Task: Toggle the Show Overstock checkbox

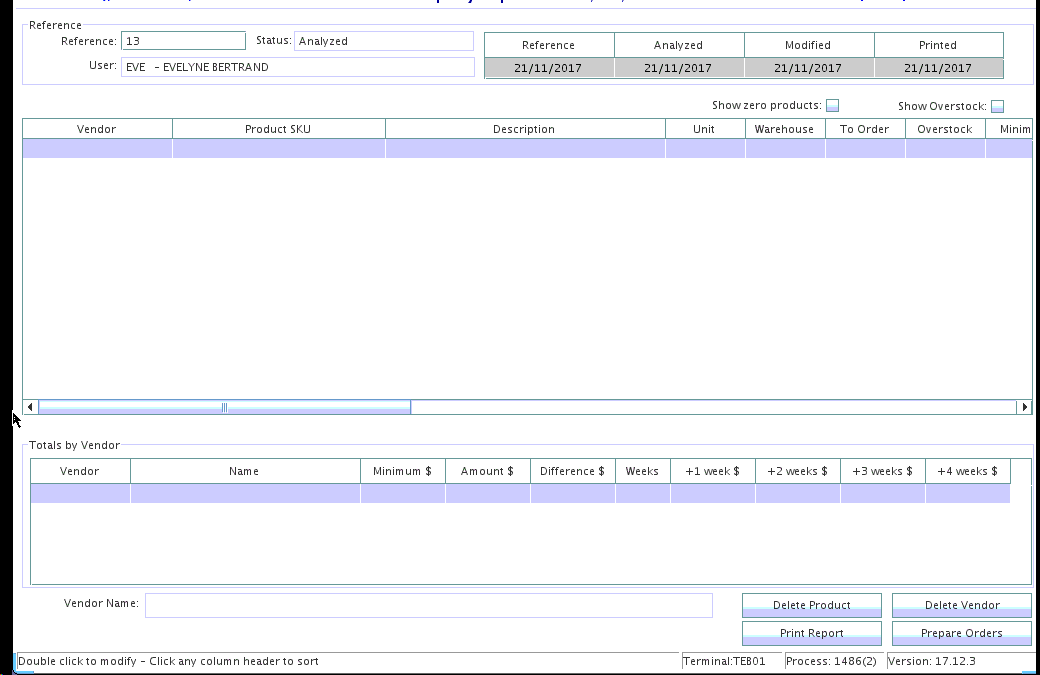Action: [x=997, y=107]
